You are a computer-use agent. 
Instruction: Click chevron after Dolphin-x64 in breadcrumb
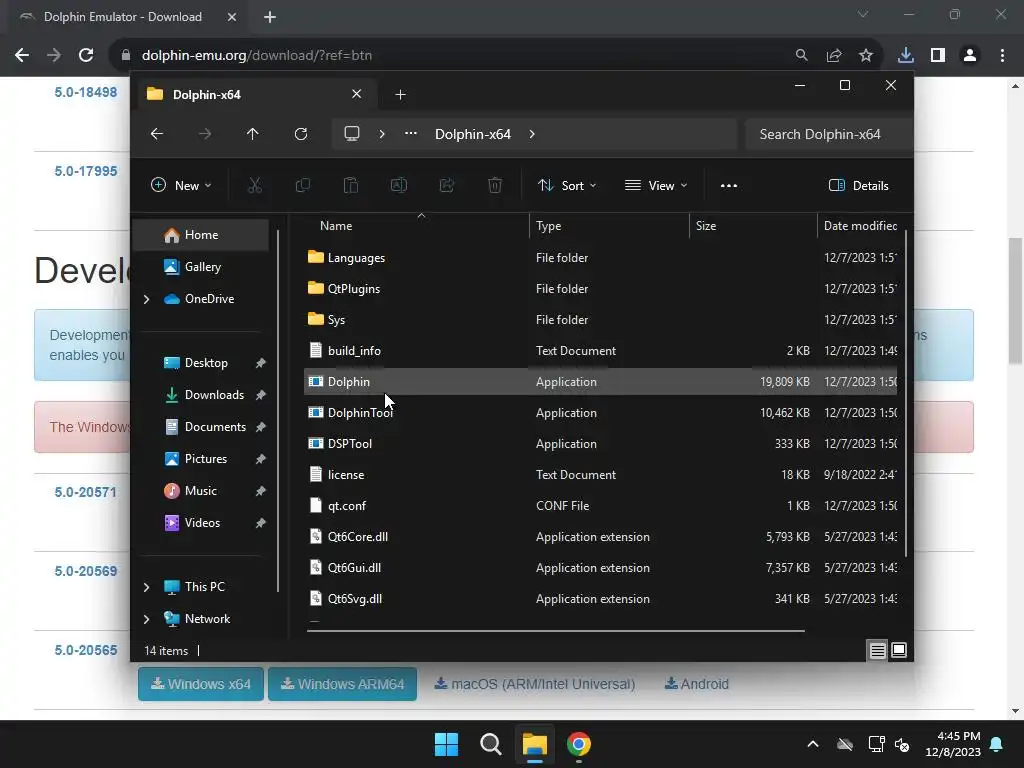pyautogui.click(x=532, y=134)
